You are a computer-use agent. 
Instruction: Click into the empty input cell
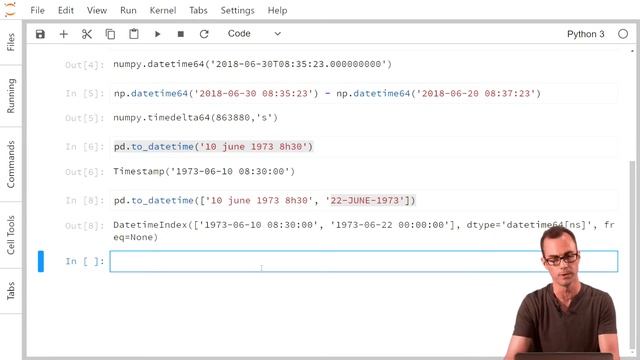pos(364,261)
